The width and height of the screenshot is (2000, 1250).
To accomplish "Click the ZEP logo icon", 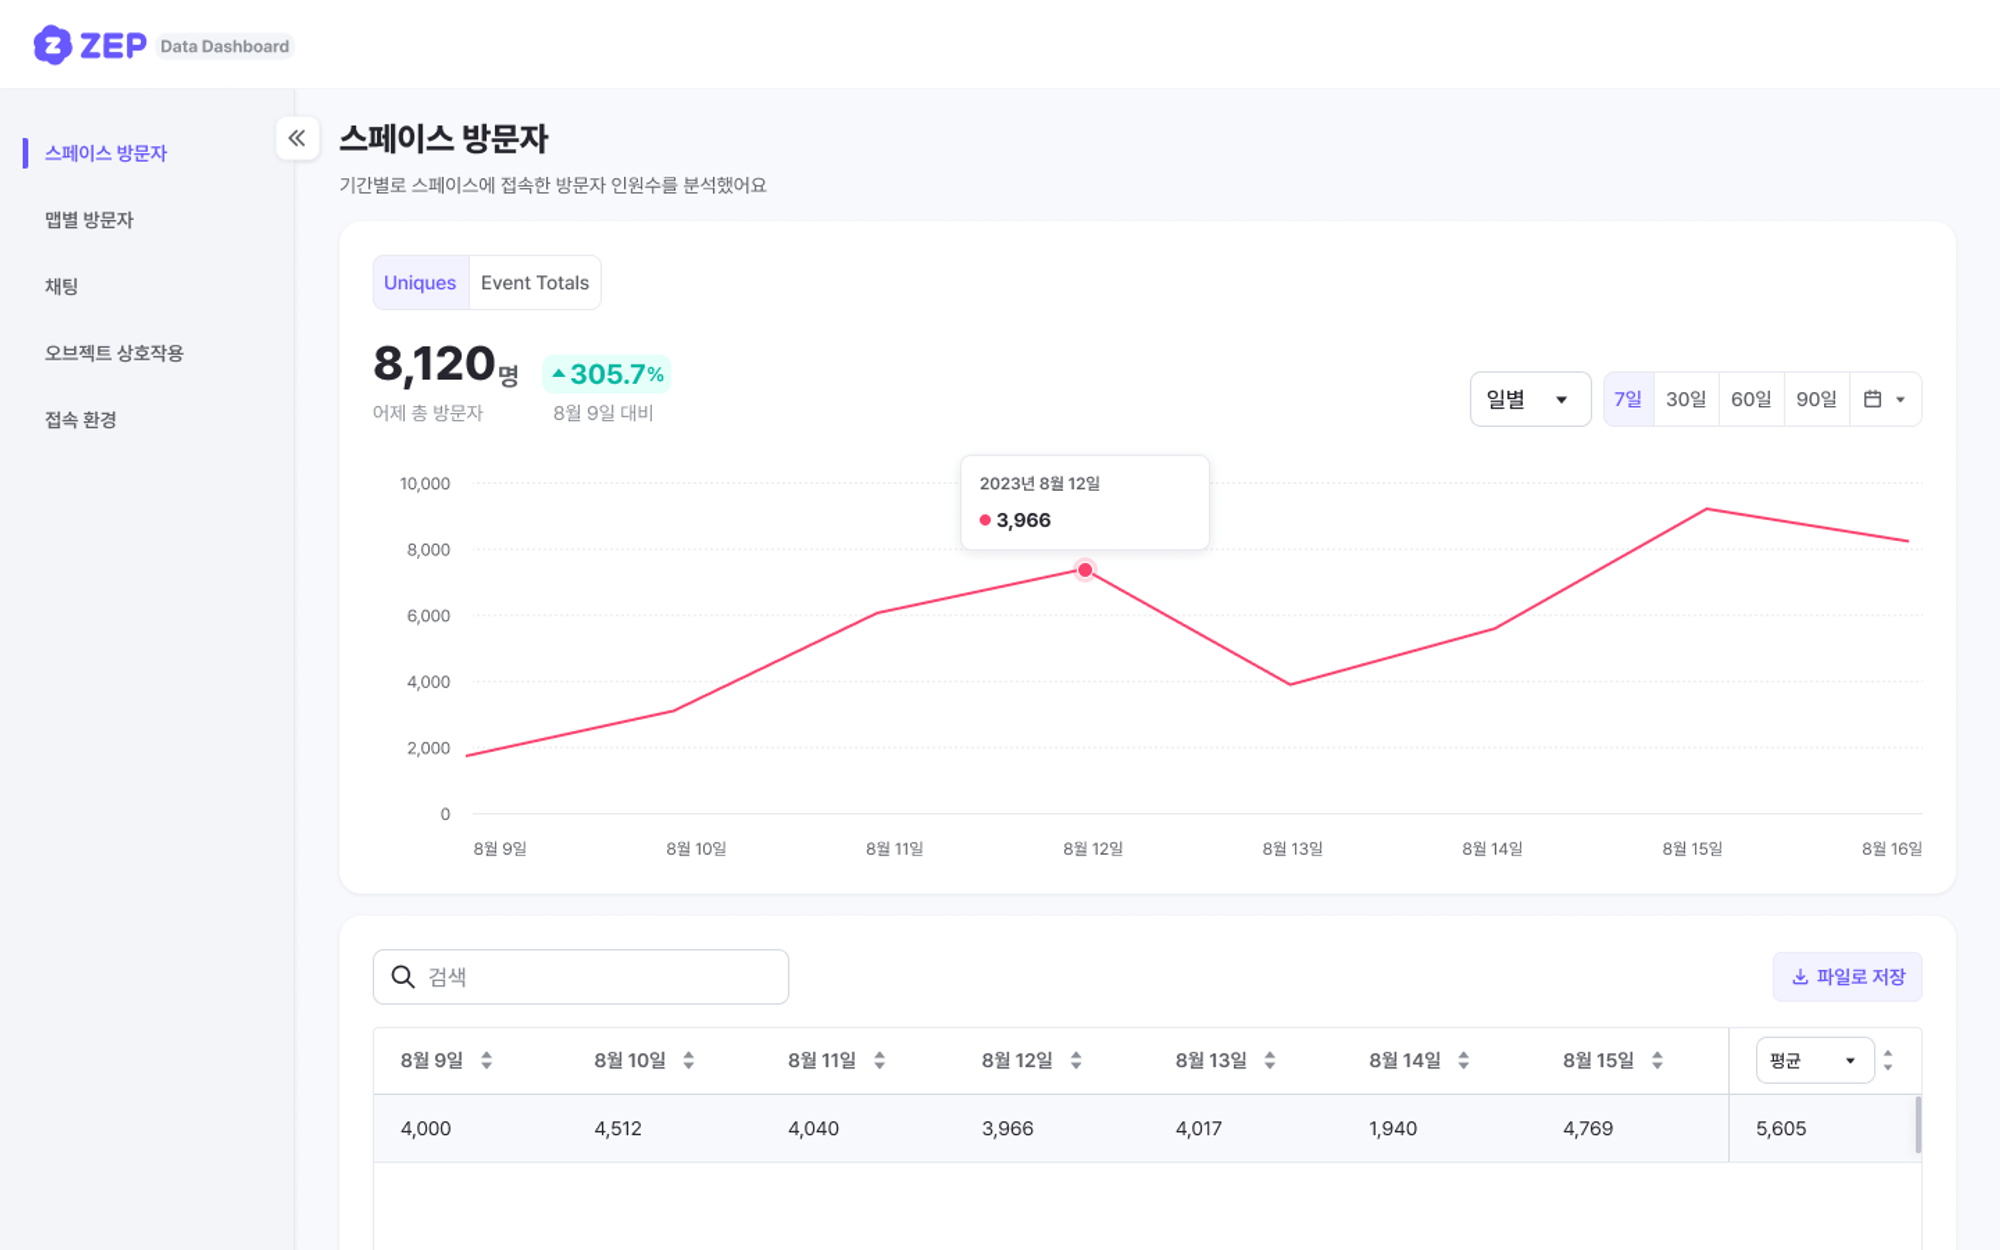I will tap(53, 45).
